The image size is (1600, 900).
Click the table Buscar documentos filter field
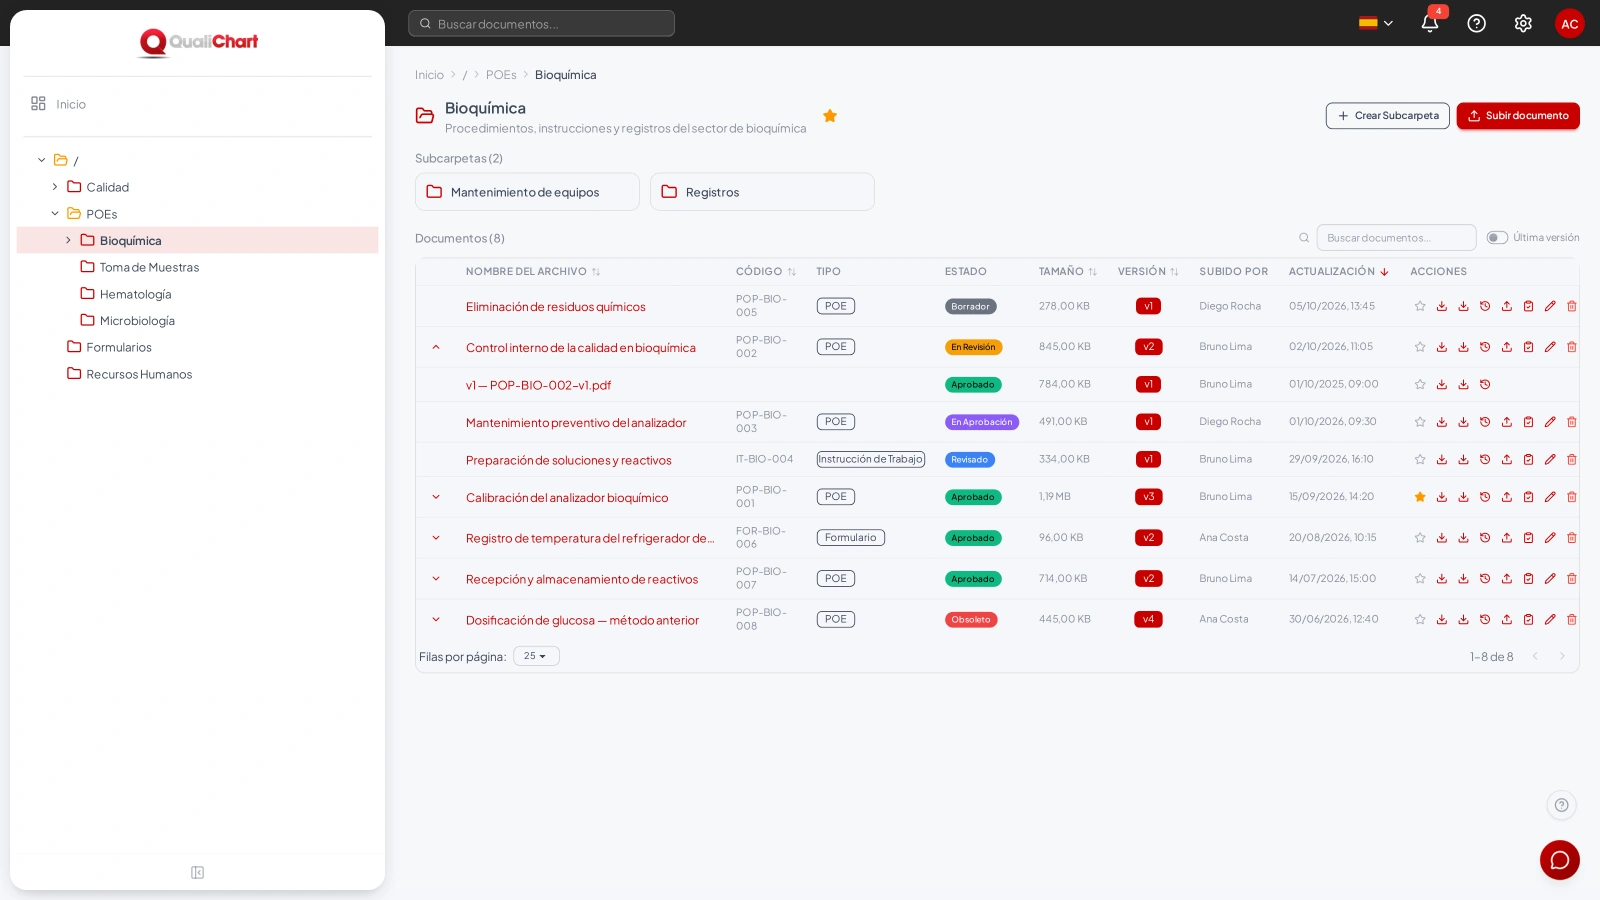pos(1396,238)
